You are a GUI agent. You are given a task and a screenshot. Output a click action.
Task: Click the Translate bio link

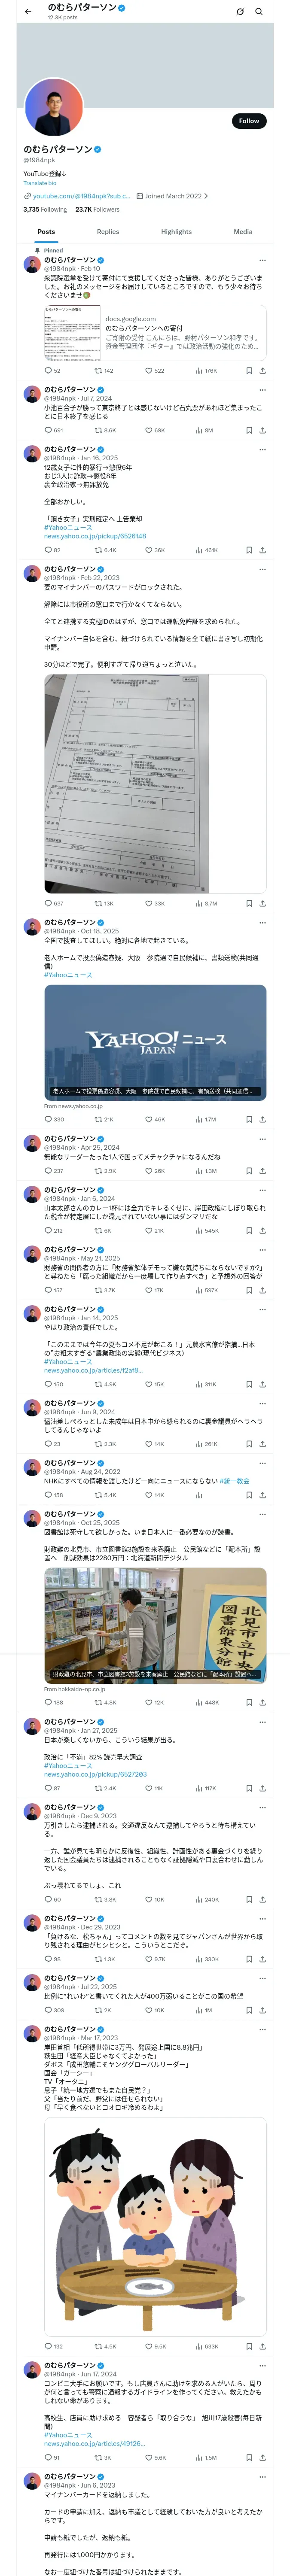[x=40, y=183]
